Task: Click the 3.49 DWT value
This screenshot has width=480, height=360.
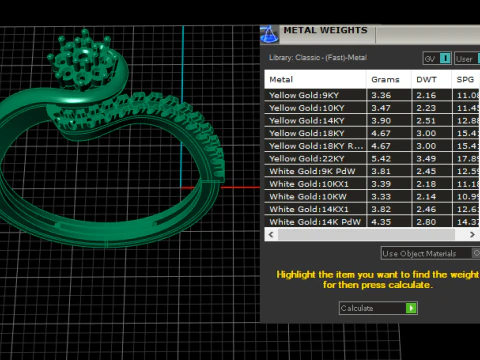Action: coord(426,159)
